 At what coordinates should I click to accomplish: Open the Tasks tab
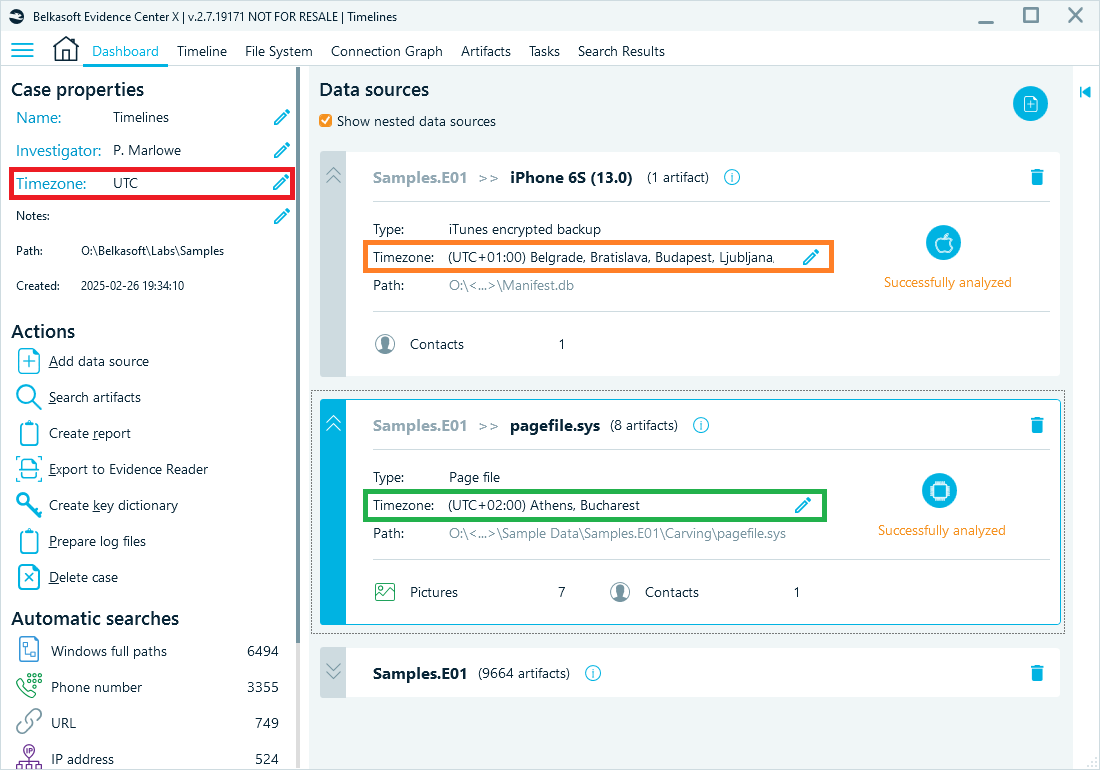[x=544, y=51]
